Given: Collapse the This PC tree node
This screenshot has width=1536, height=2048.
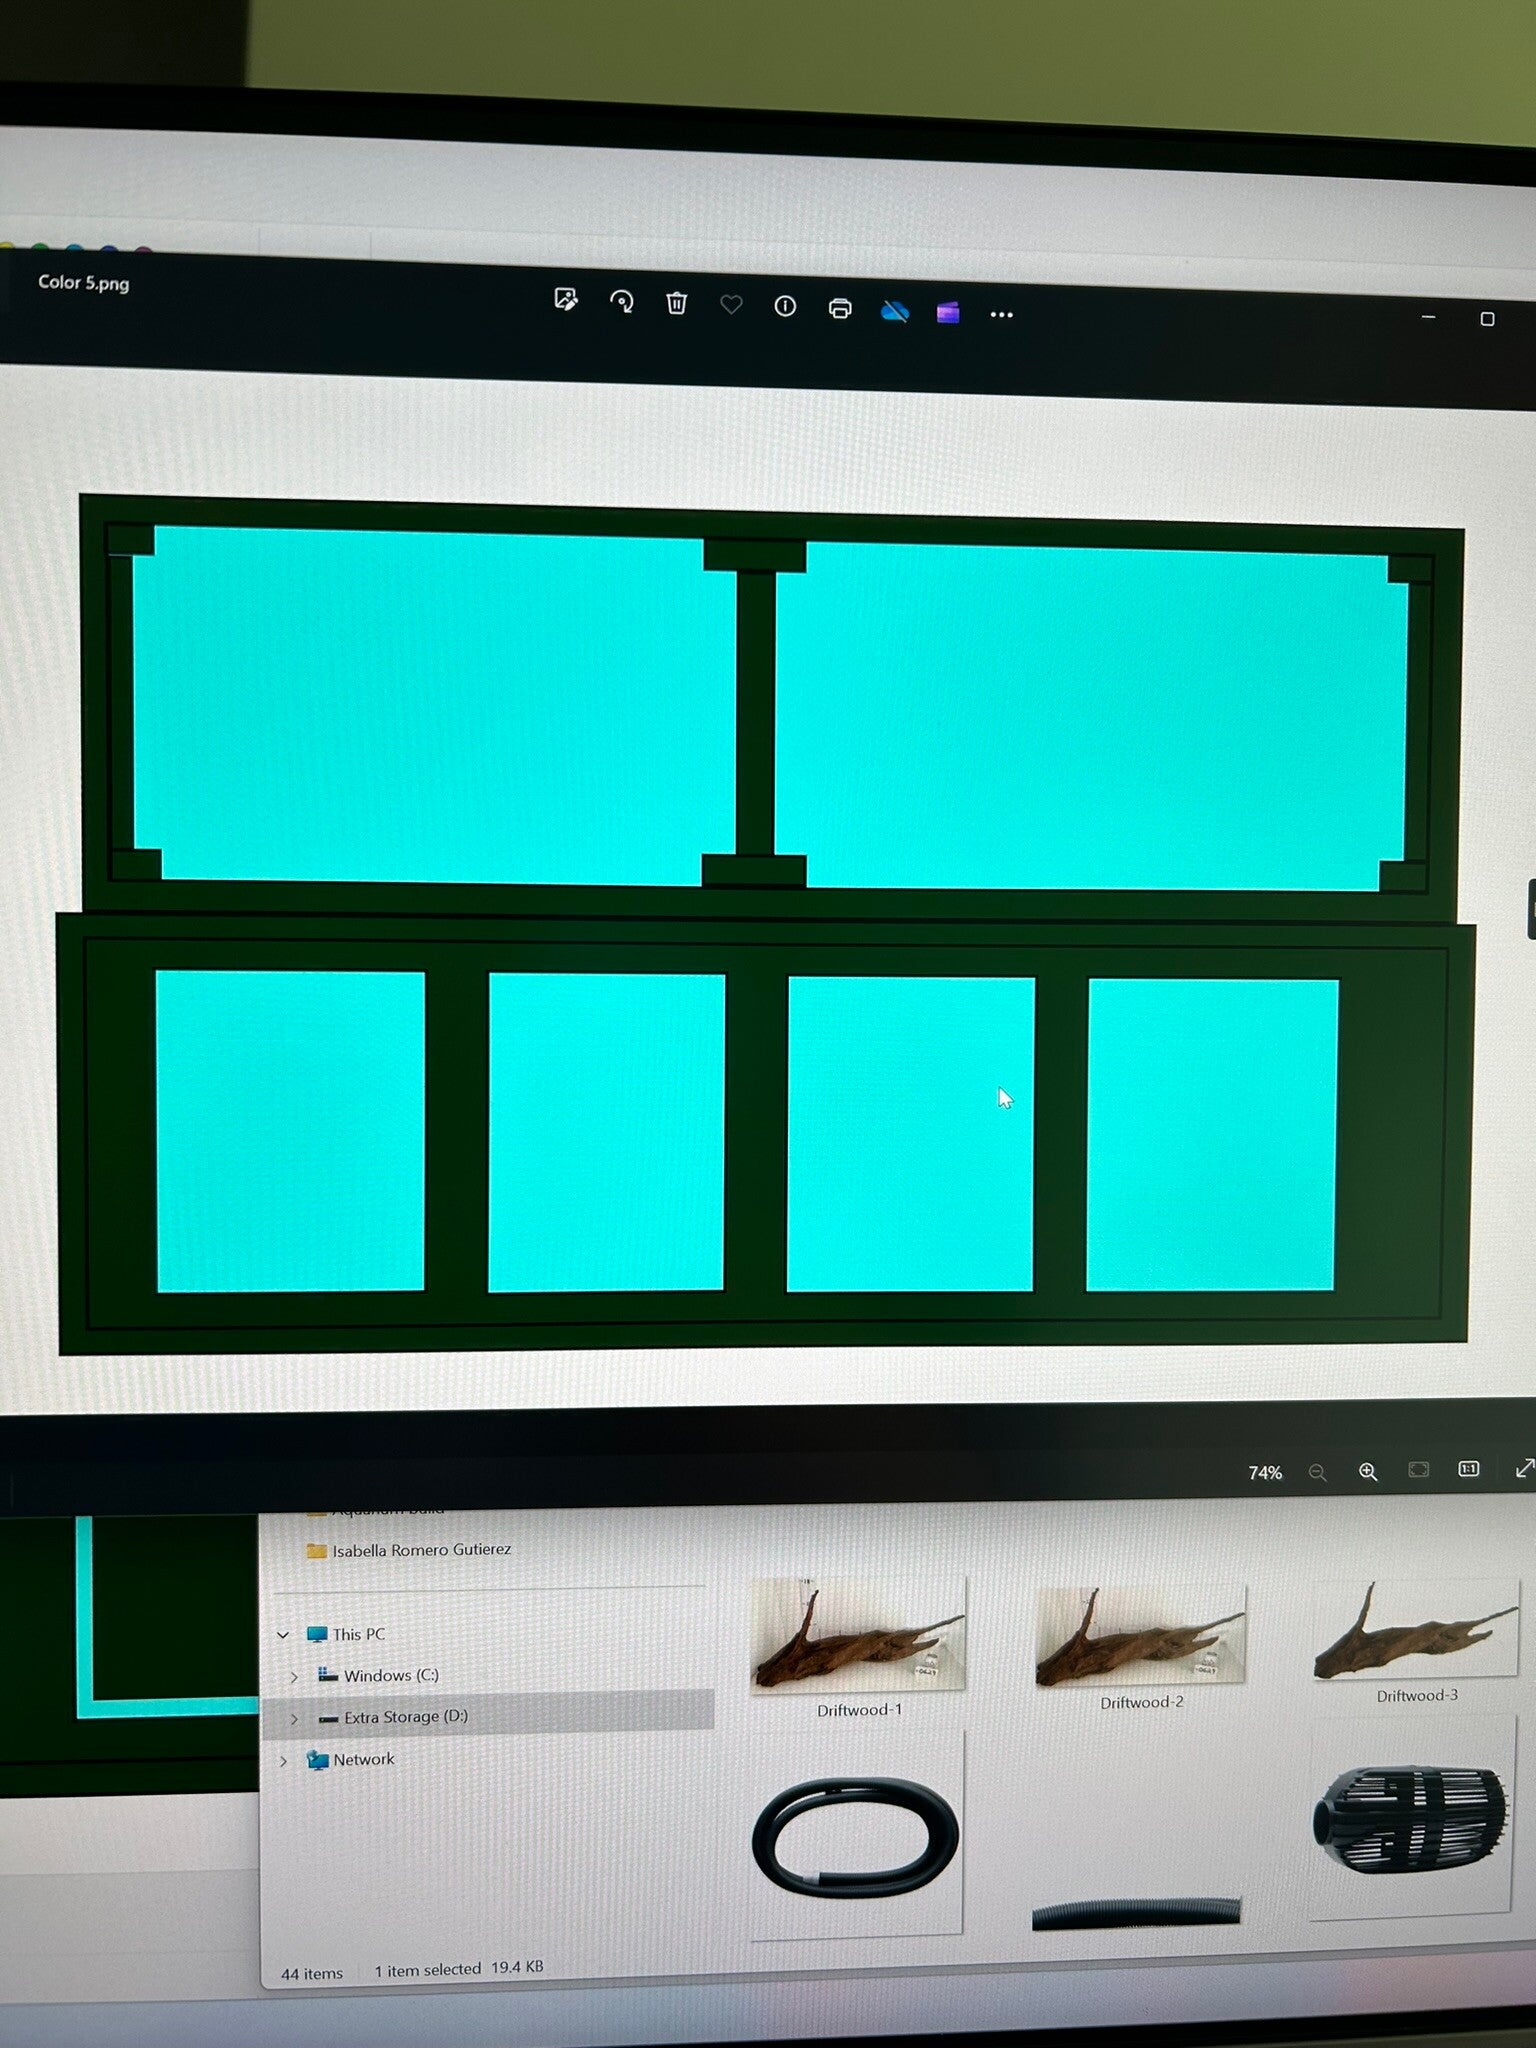Looking at the screenshot, I should click(x=284, y=1634).
